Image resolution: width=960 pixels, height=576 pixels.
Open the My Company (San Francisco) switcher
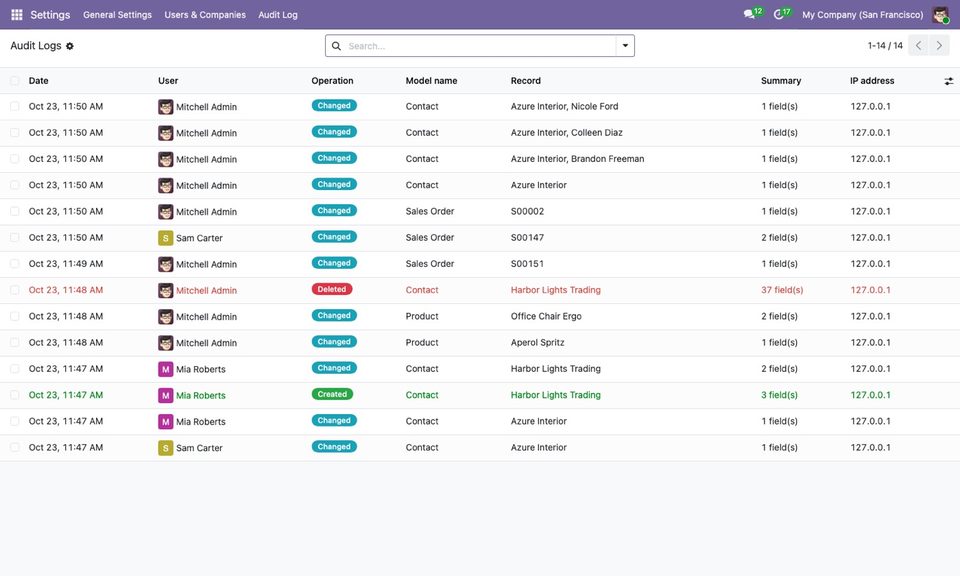click(862, 15)
